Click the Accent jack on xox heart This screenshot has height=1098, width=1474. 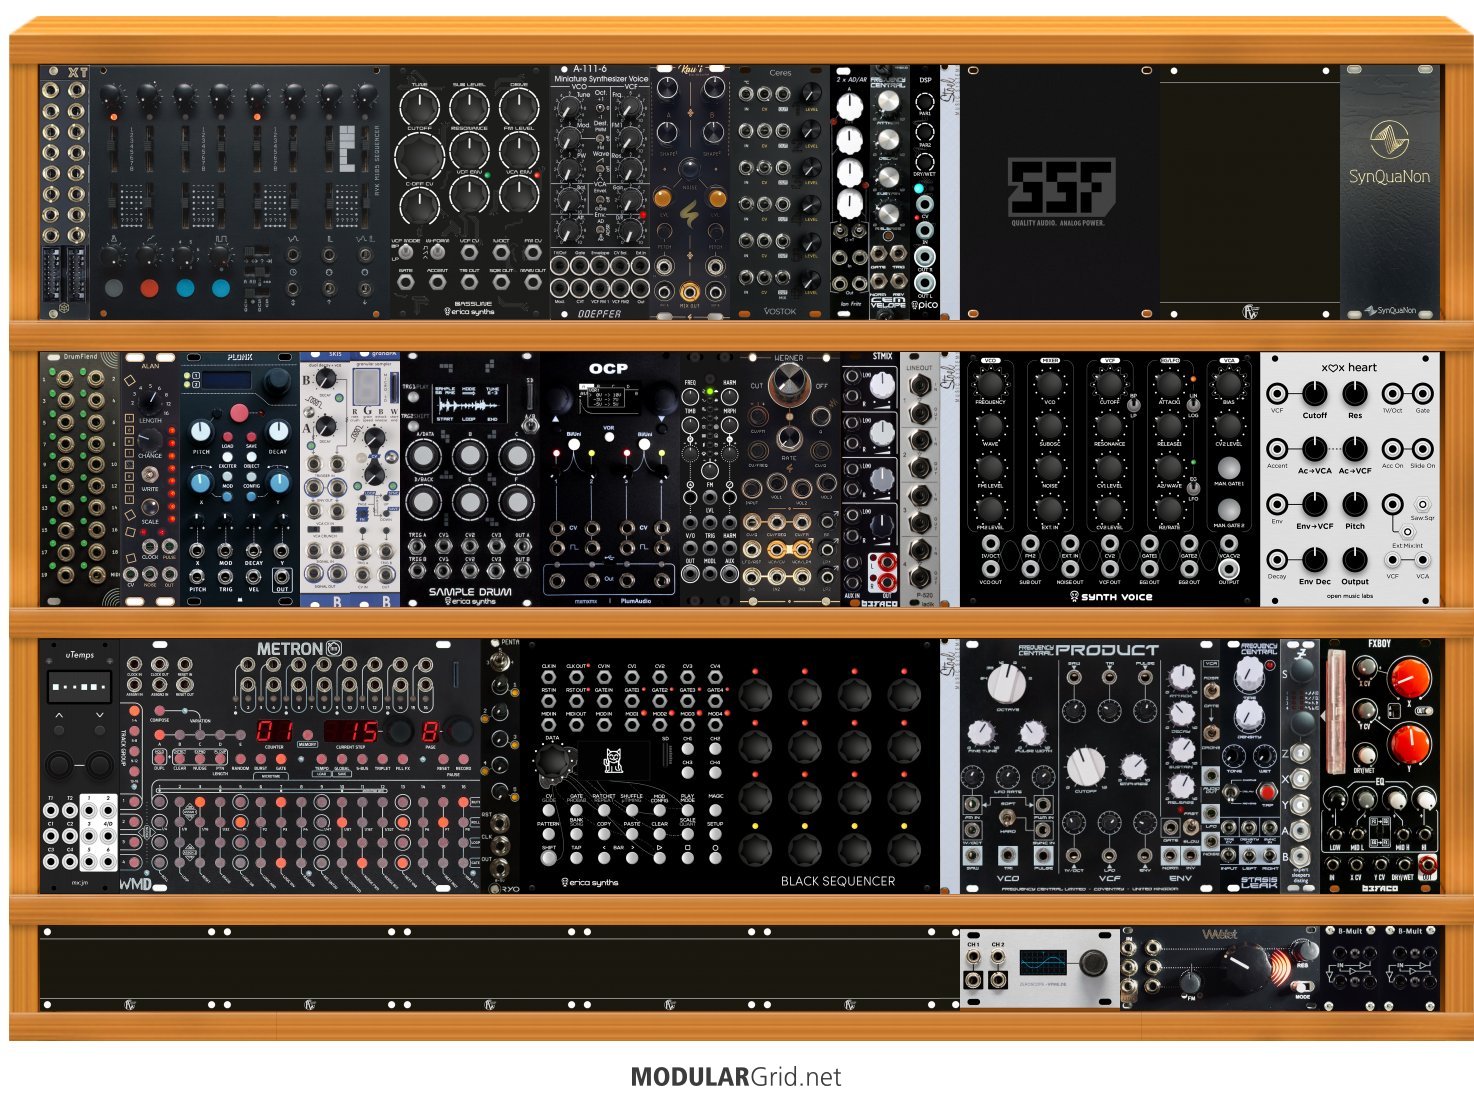click(x=1277, y=449)
